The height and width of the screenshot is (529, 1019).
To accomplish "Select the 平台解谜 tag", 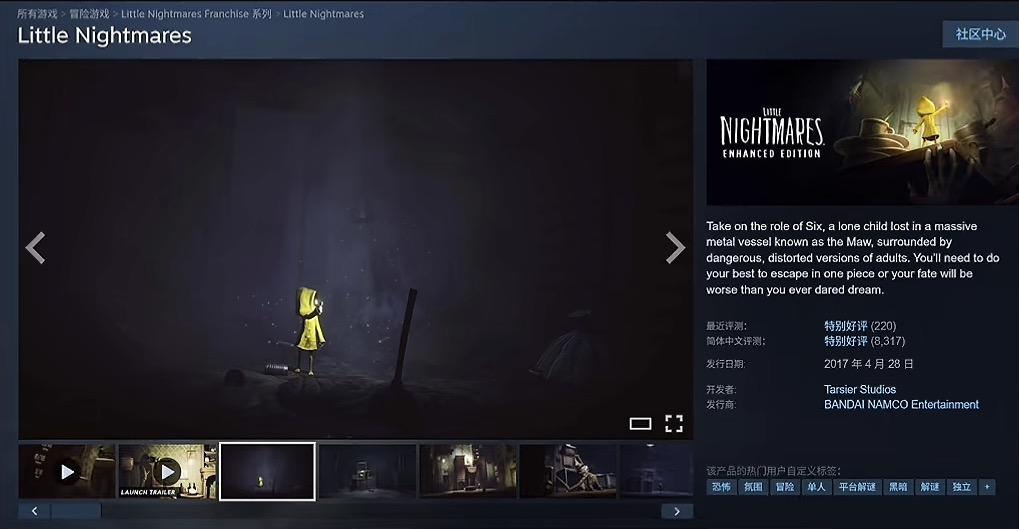I will click(856, 487).
